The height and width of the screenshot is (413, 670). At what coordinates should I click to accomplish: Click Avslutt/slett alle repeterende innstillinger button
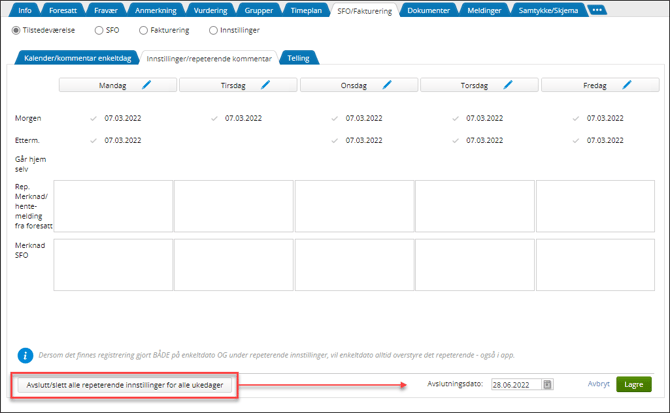pyautogui.click(x=126, y=384)
